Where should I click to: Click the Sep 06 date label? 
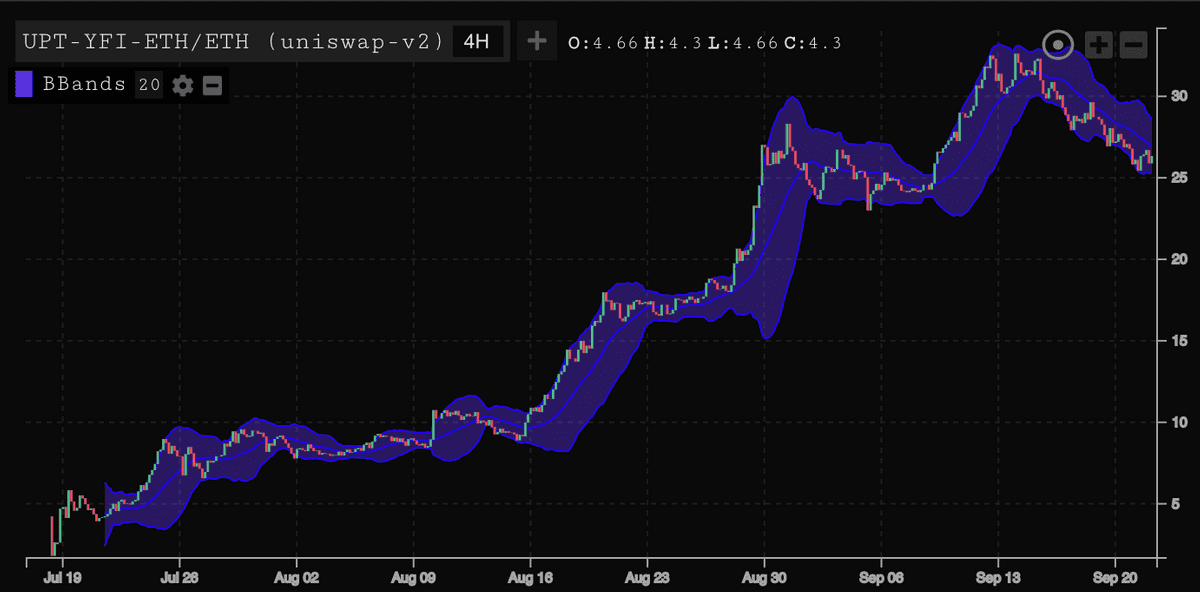881,578
